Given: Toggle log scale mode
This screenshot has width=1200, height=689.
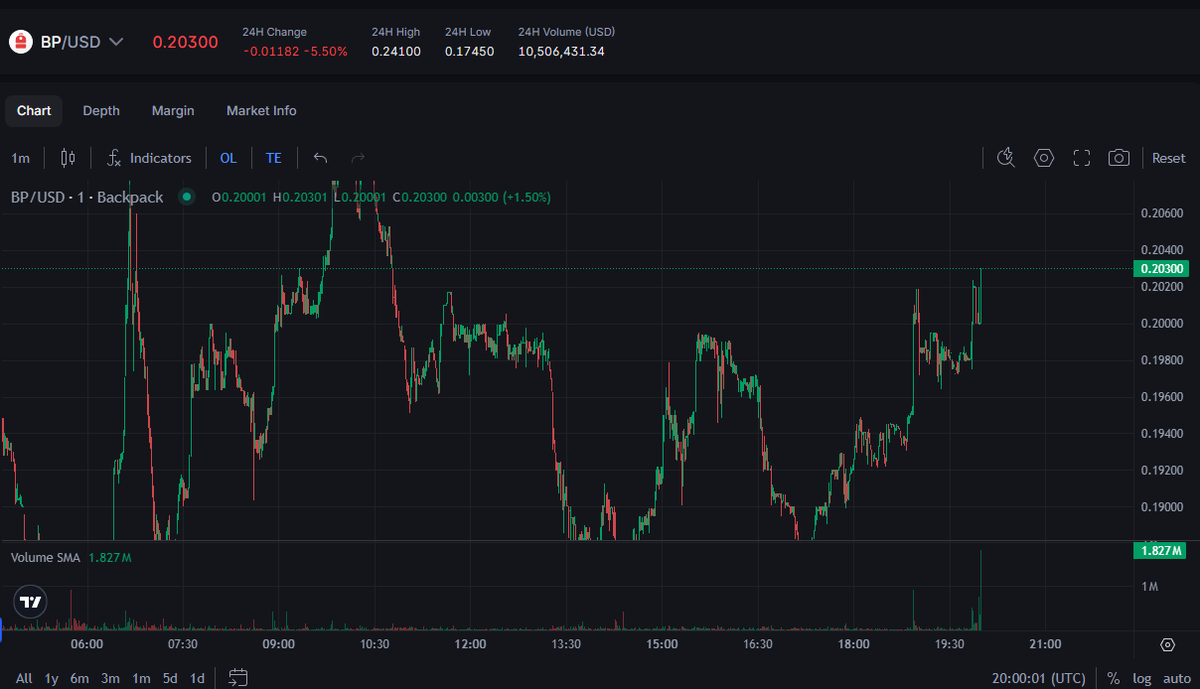Looking at the screenshot, I should coord(1142,678).
